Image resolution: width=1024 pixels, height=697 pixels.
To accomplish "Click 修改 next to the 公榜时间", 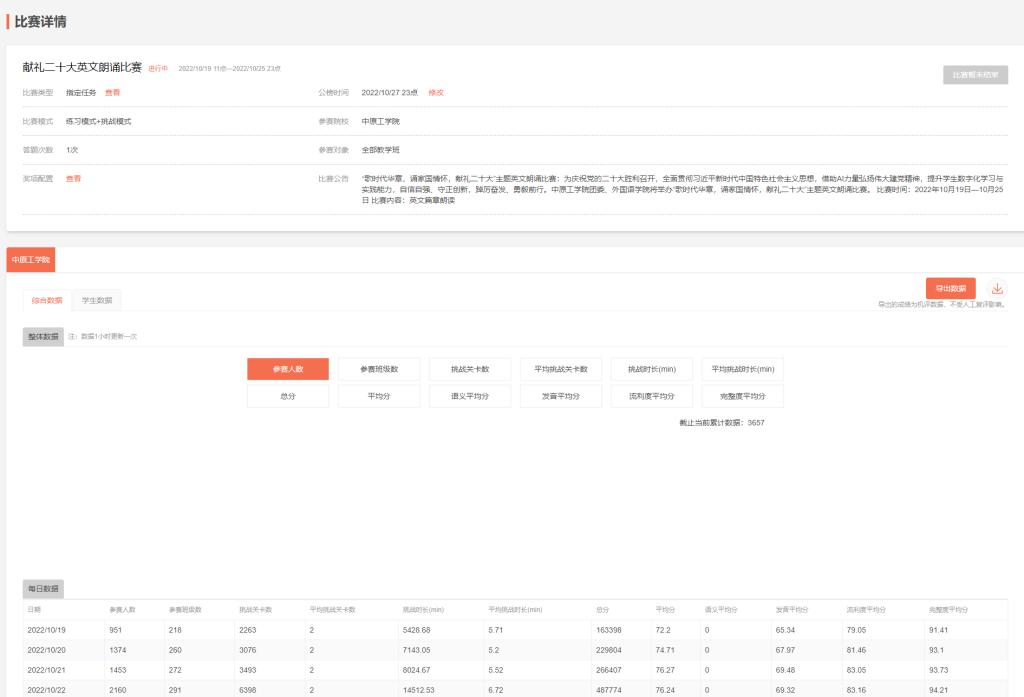I will (435, 92).
